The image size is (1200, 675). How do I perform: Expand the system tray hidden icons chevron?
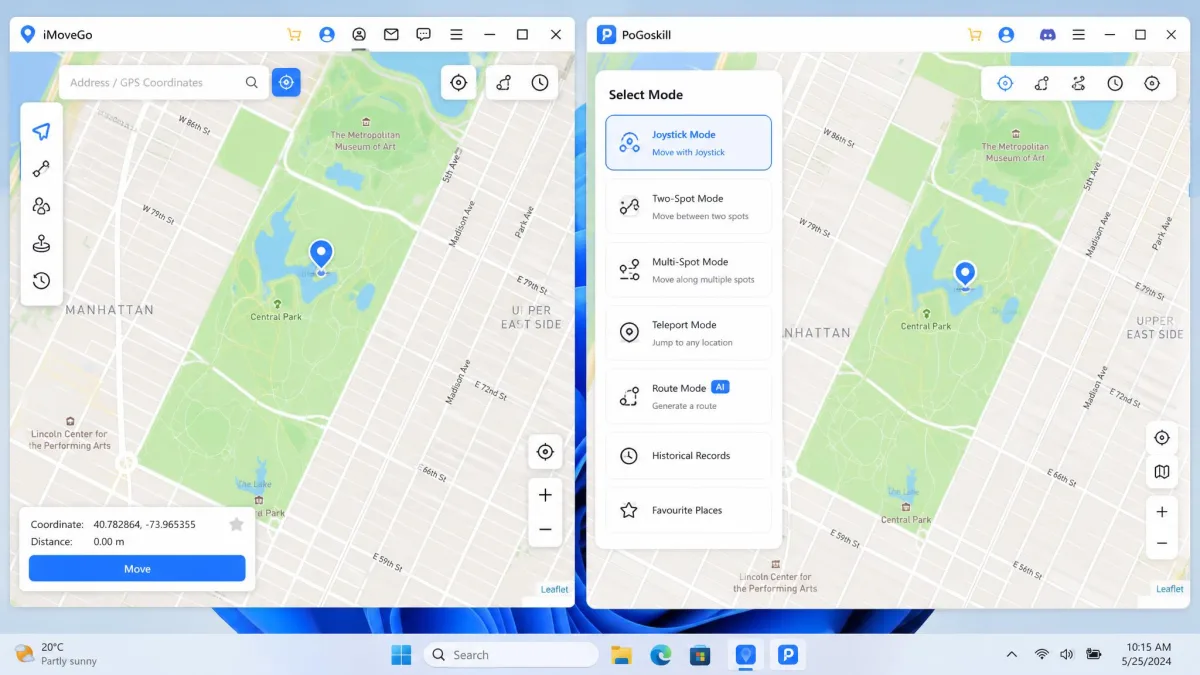point(1011,655)
